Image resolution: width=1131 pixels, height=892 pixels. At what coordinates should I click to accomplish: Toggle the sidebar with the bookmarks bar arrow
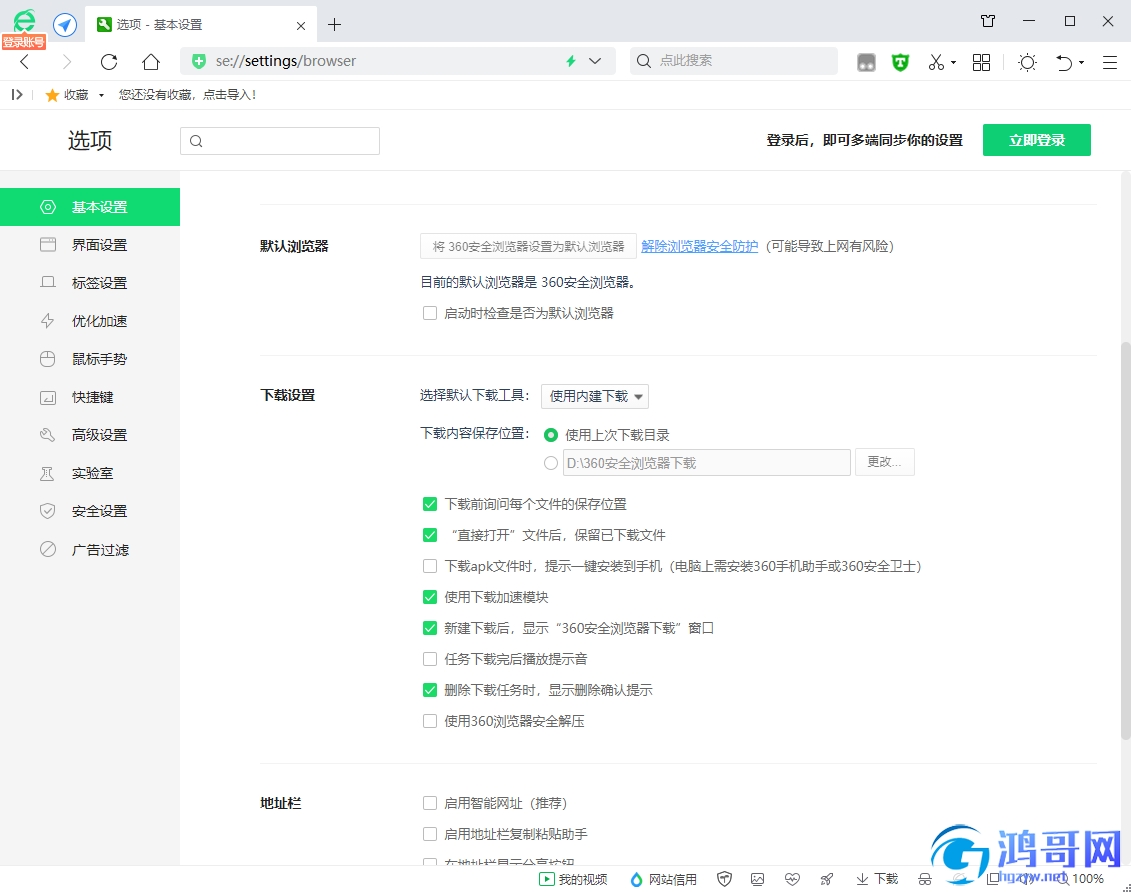point(17,94)
